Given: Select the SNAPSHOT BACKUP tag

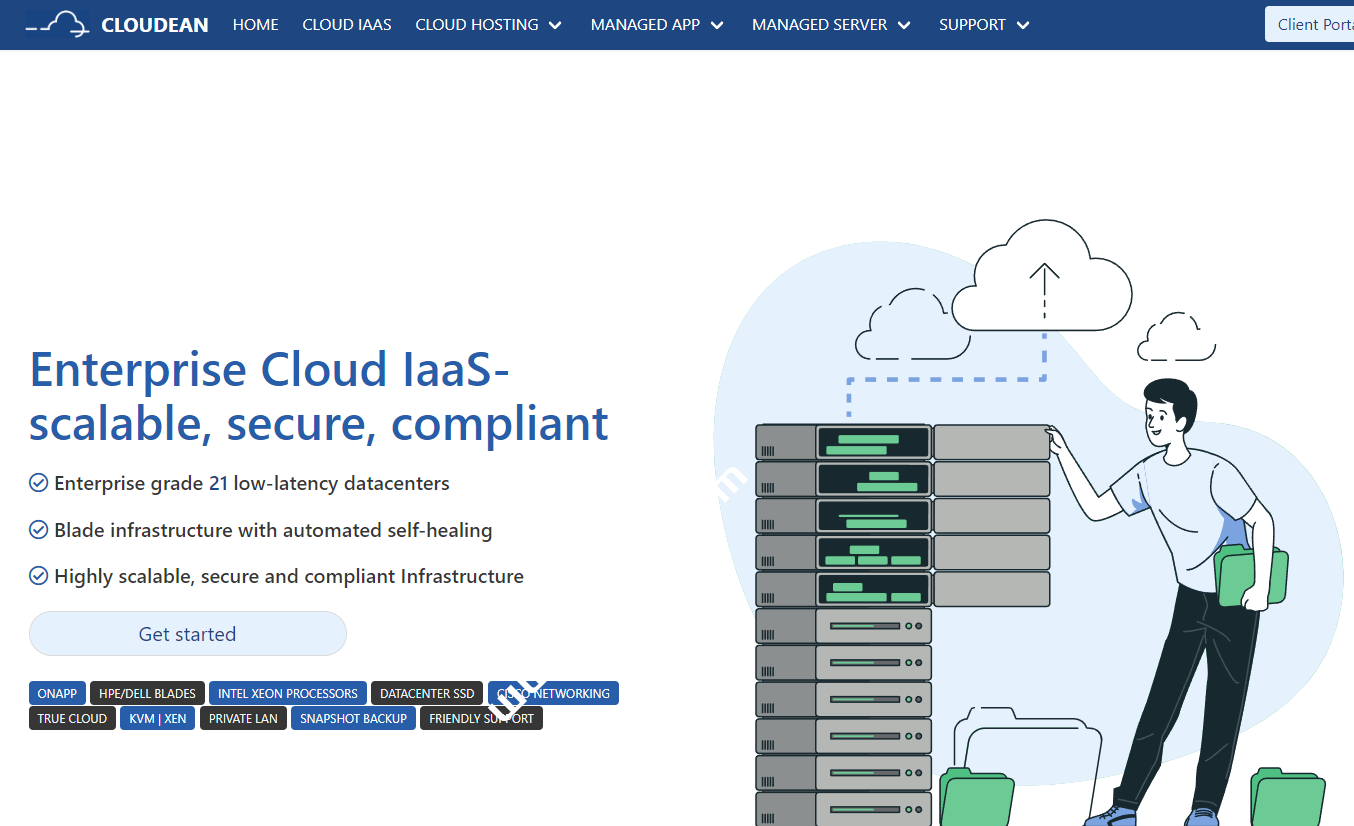Looking at the screenshot, I should point(353,718).
